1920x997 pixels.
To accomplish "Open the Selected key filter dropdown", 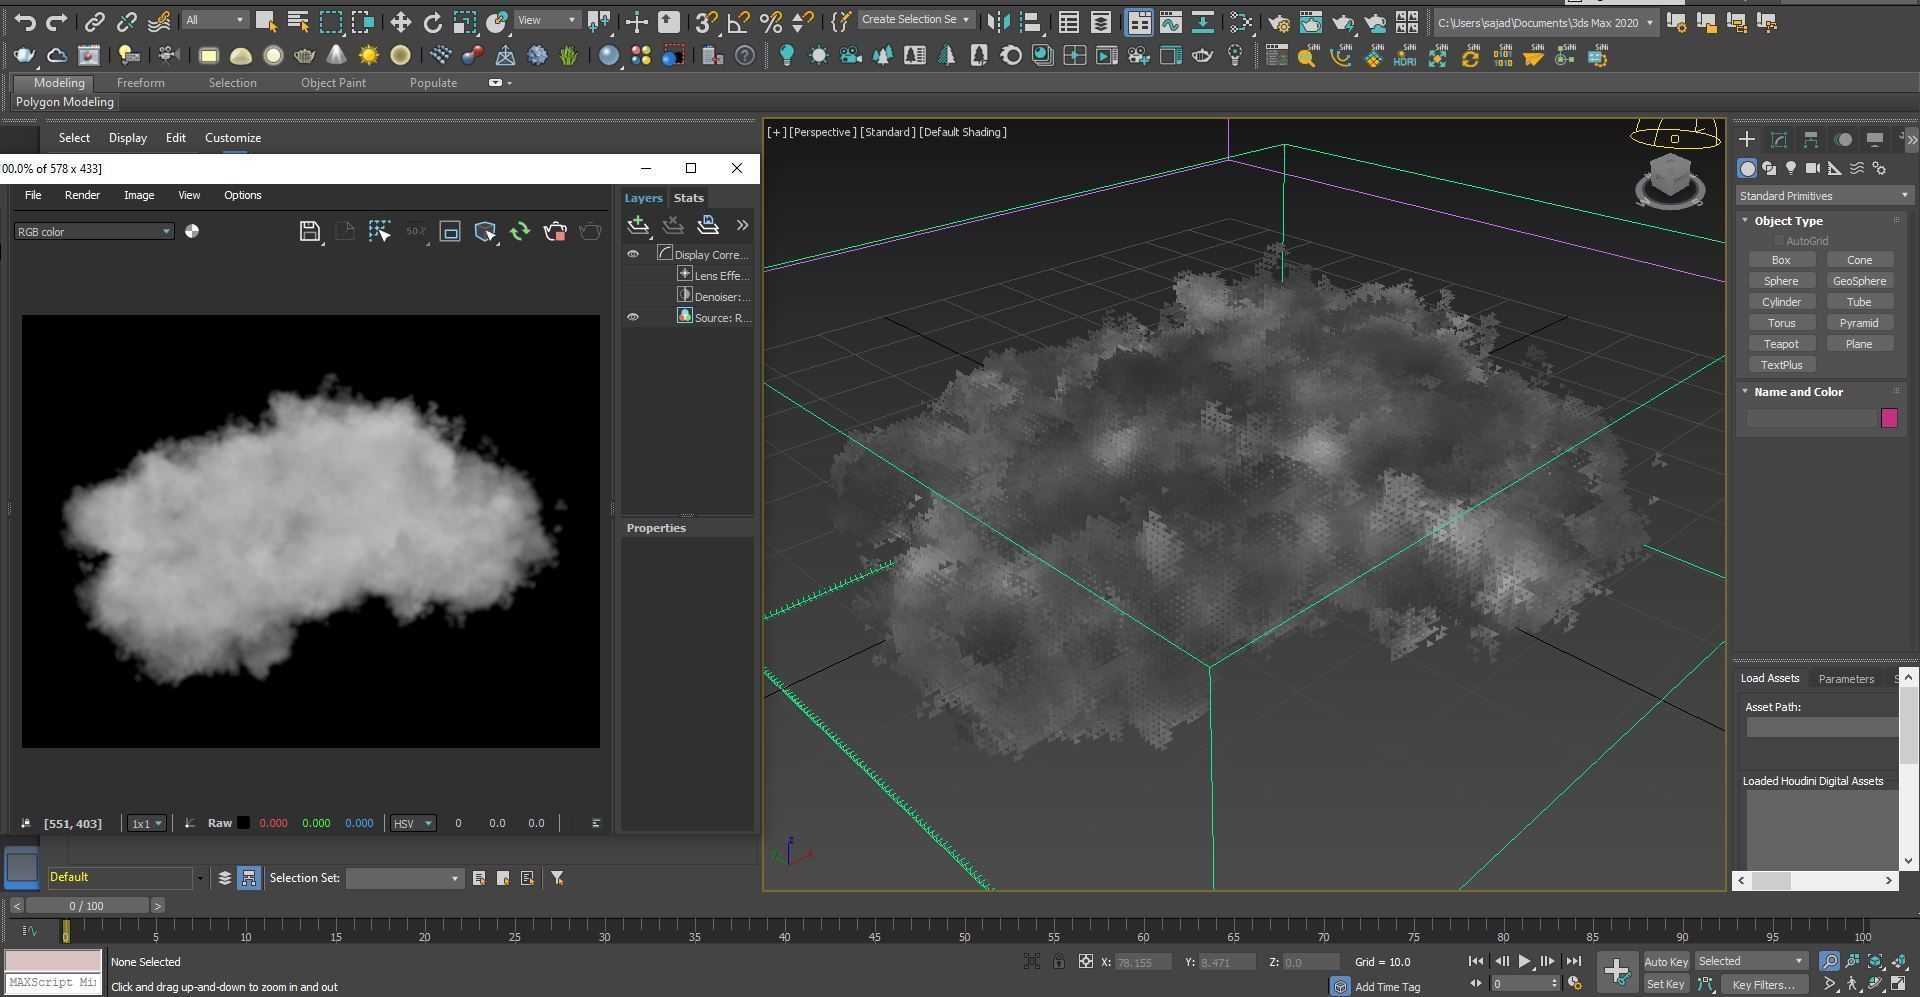I will (x=1750, y=961).
